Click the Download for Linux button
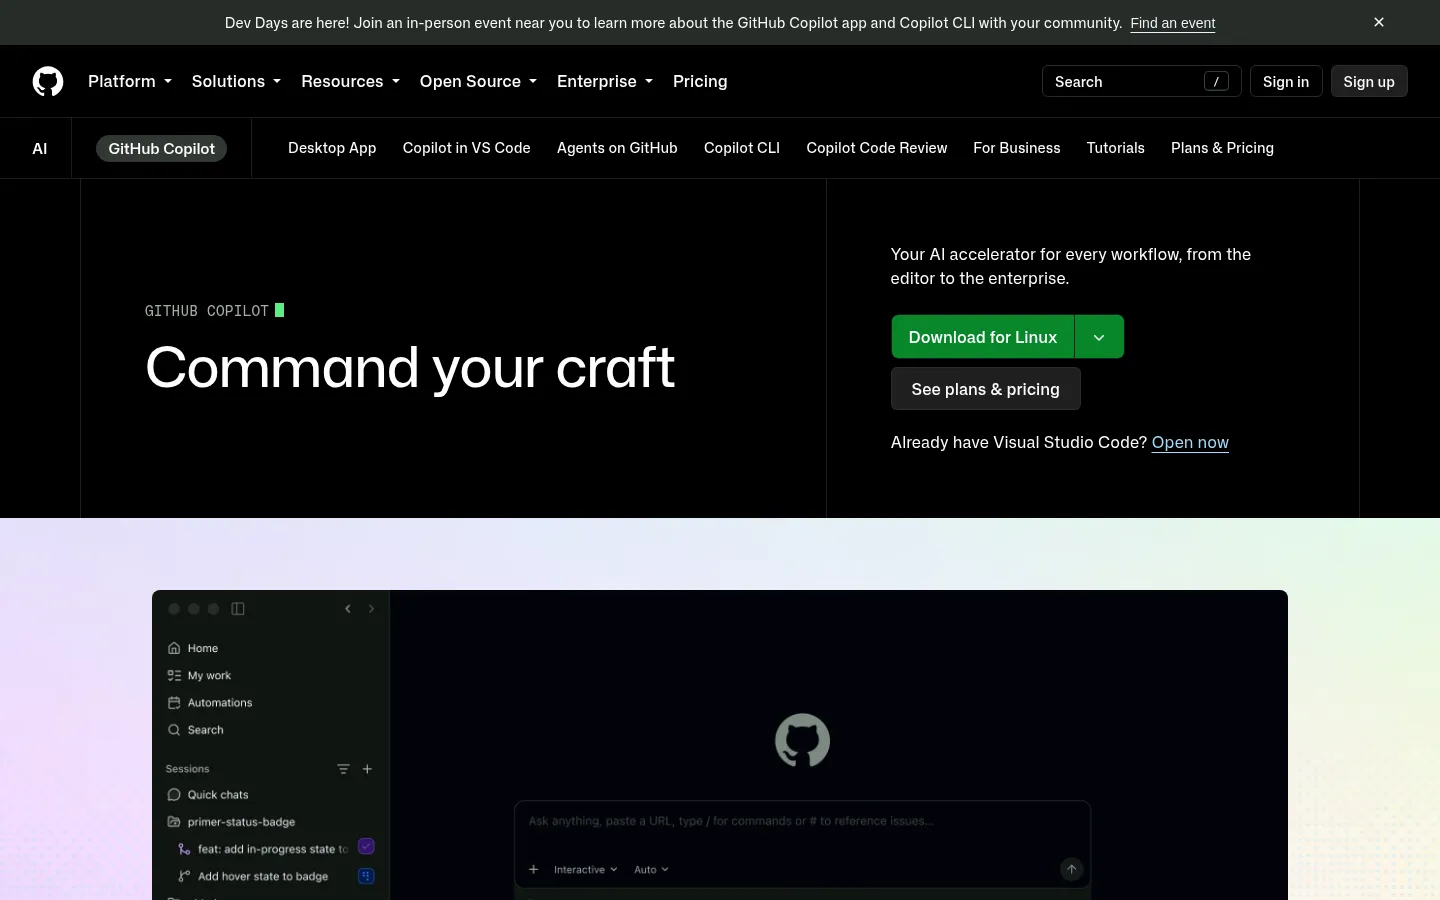 pyautogui.click(x=983, y=337)
